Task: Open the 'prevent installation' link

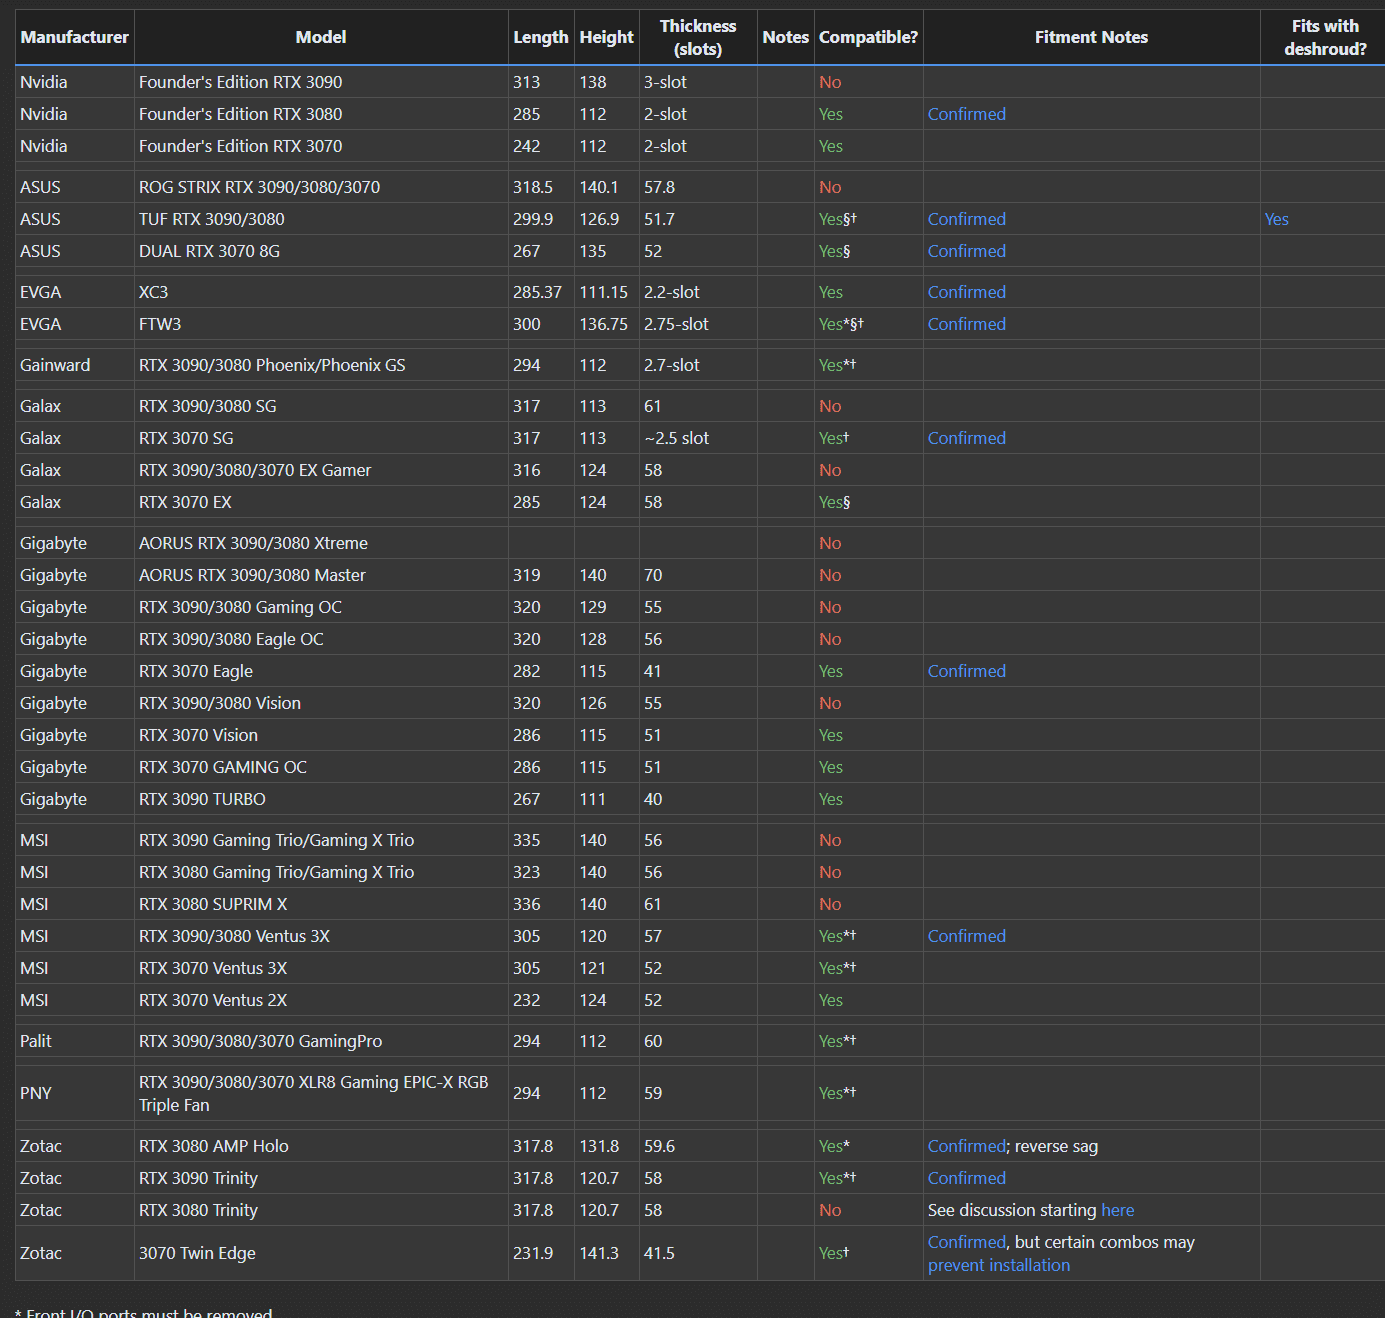Action: coord(998,1265)
